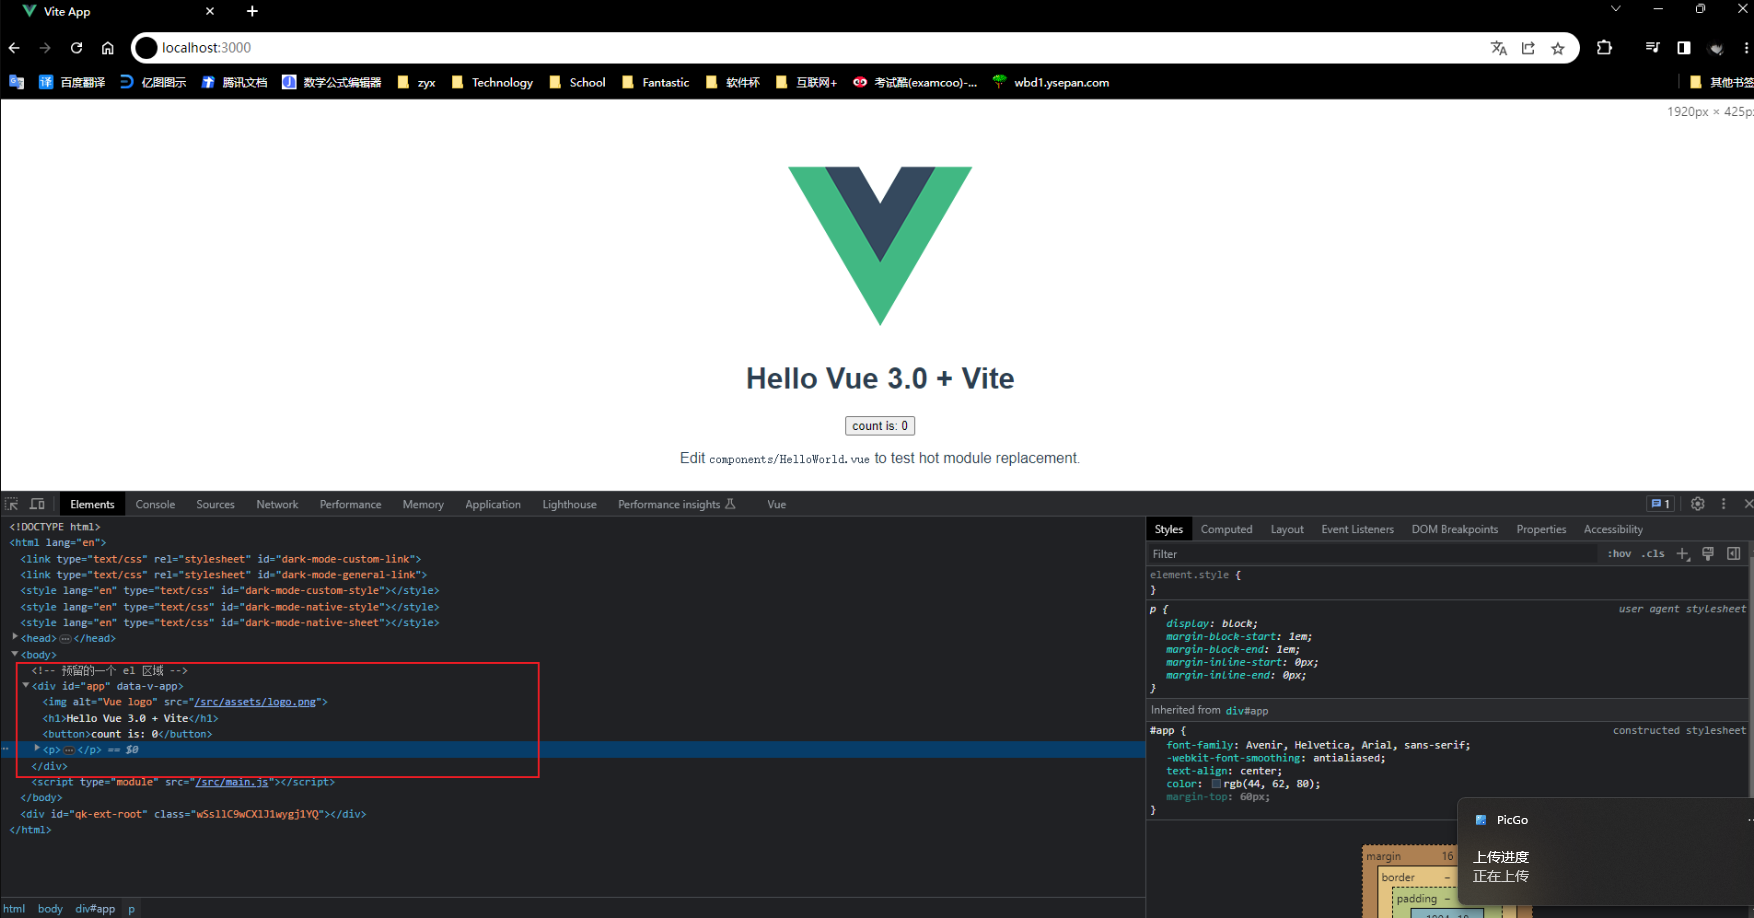Viewport: 1754px width, 918px height.
Task: Open the Chrome three-dot menu
Action: tap(1746, 48)
